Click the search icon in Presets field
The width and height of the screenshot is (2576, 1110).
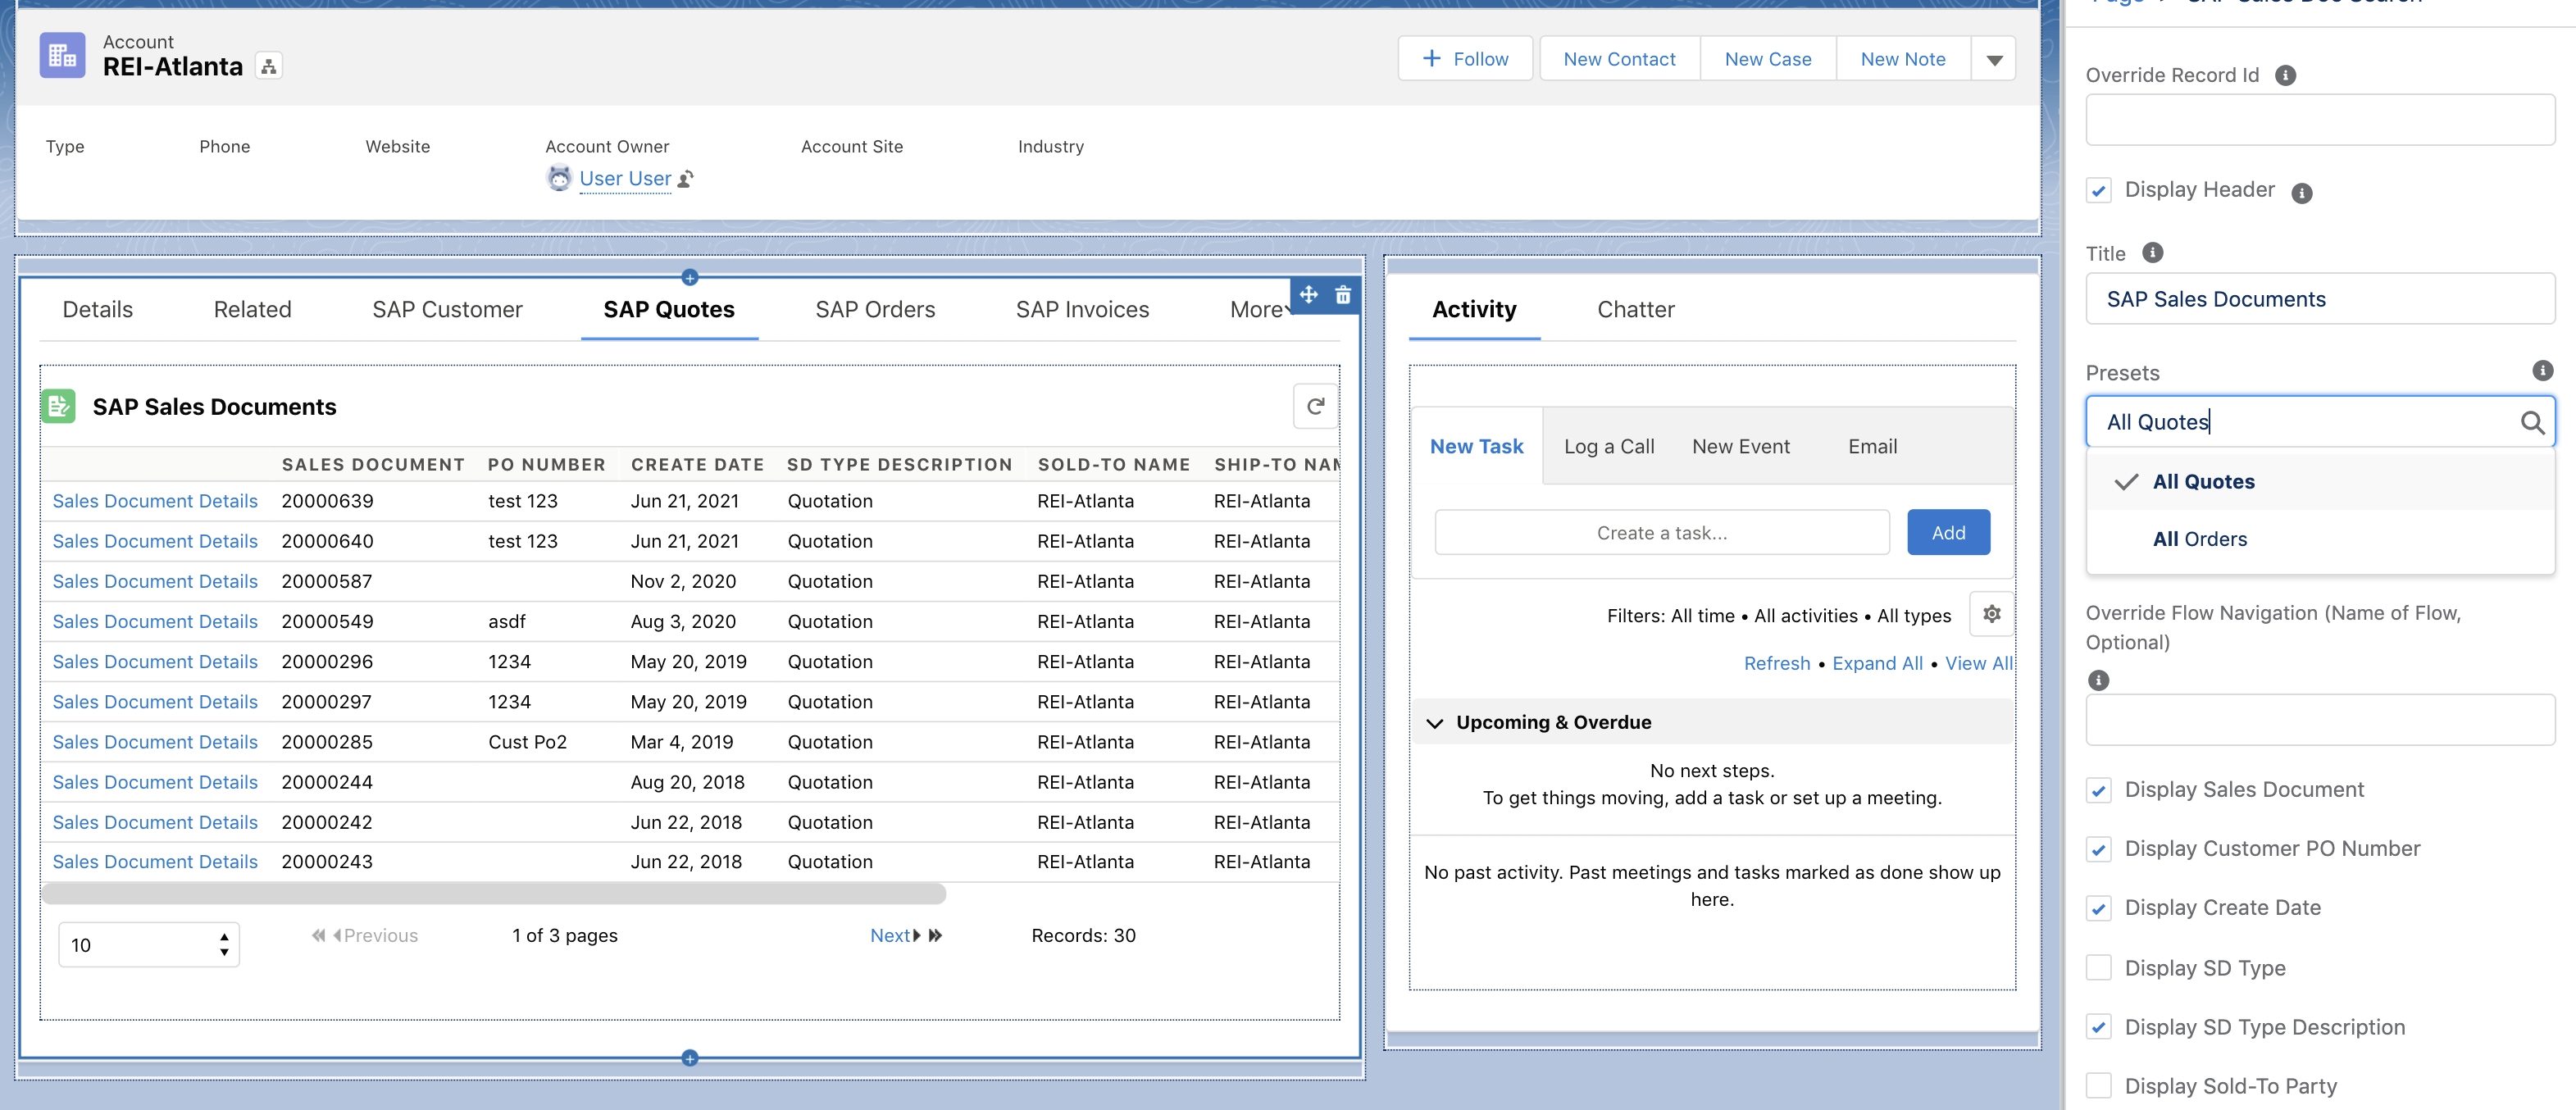2531,422
